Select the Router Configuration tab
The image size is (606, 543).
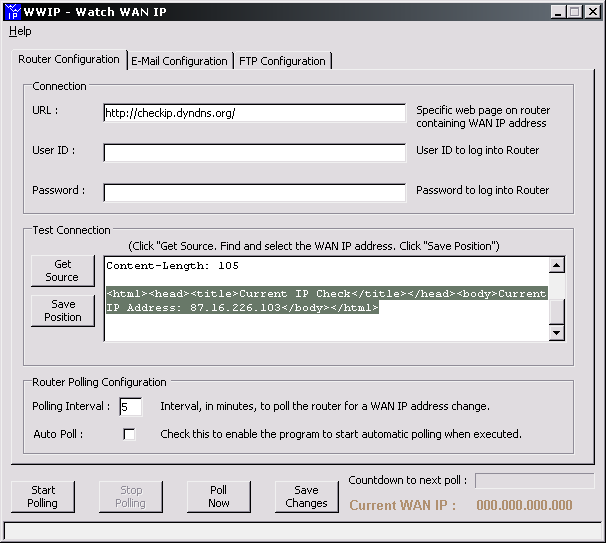(x=69, y=59)
